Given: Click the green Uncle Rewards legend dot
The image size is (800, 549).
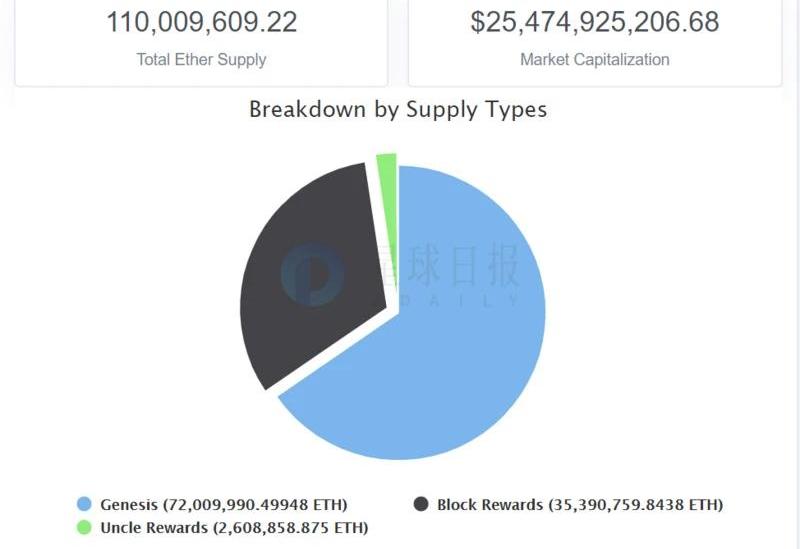Looking at the screenshot, I should click(x=84, y=527).
